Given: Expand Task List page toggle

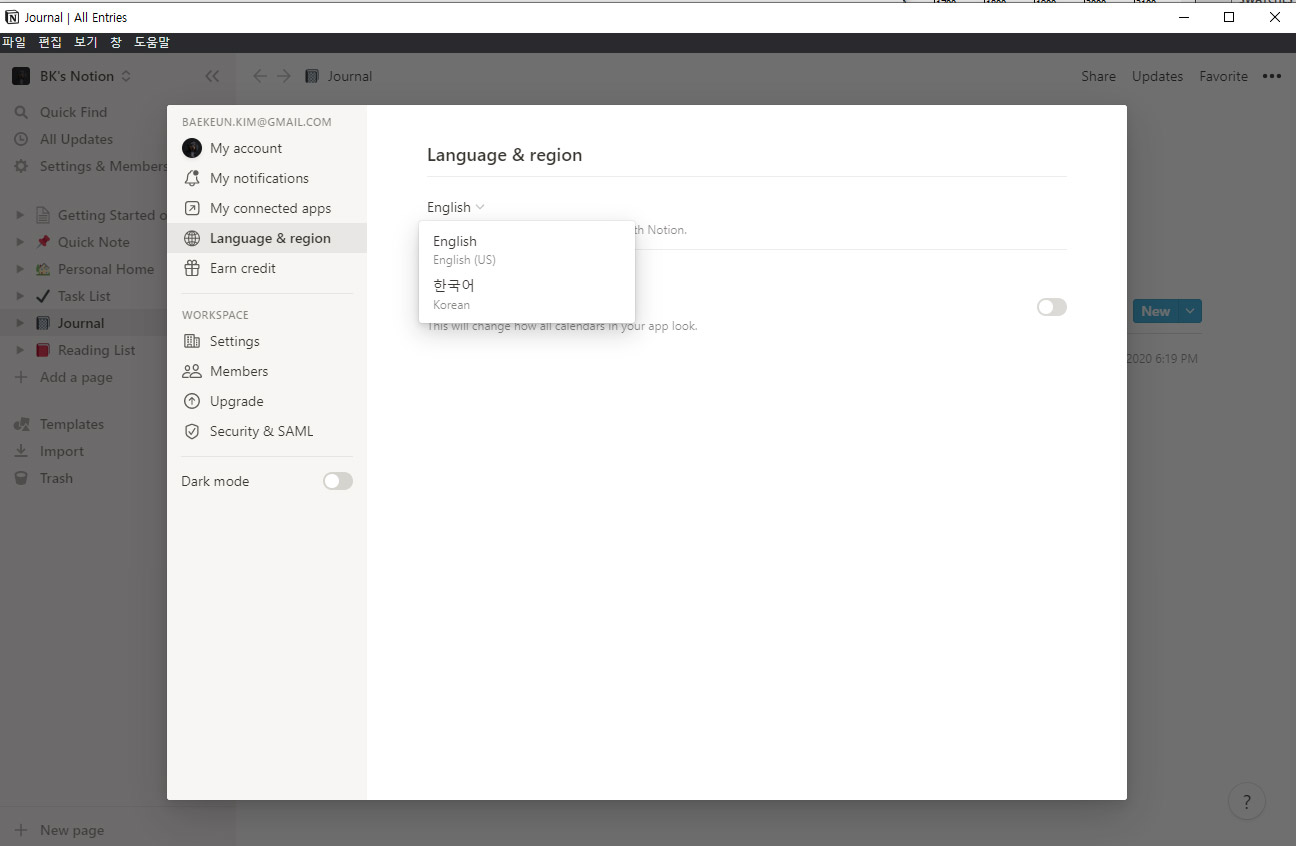Looking at the screenshot, I should click(20, 296).
